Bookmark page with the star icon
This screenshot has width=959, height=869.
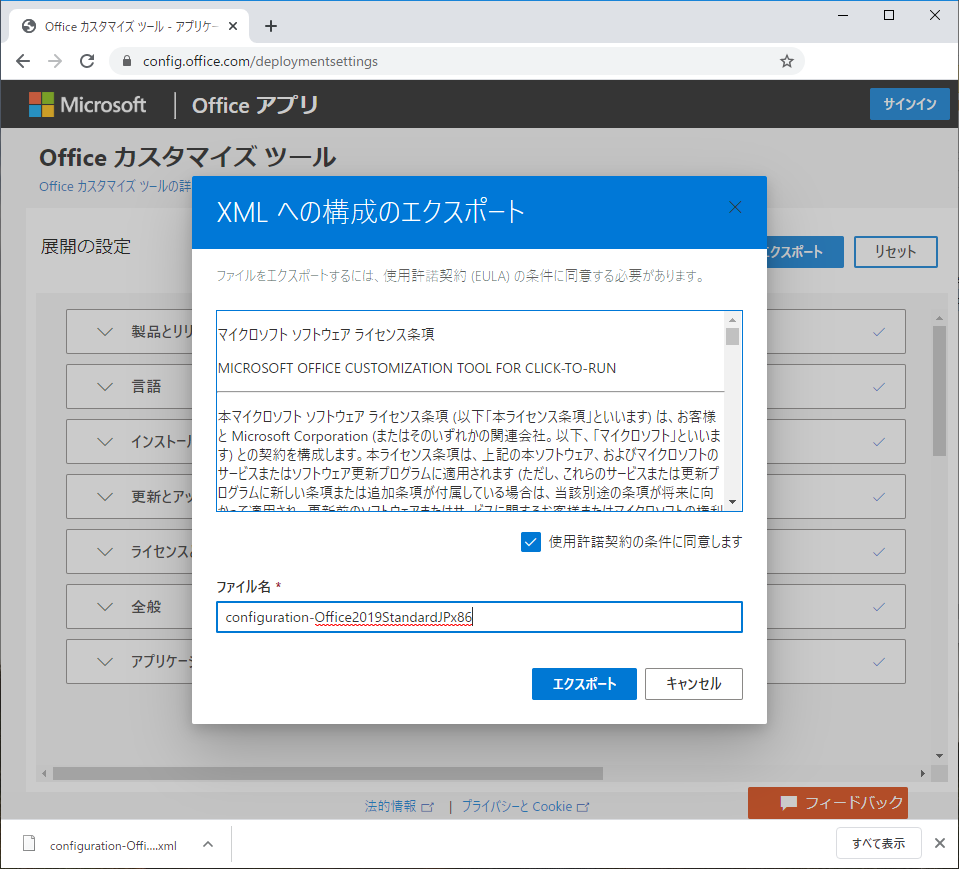pyautogui.click(x=787, y=61)
